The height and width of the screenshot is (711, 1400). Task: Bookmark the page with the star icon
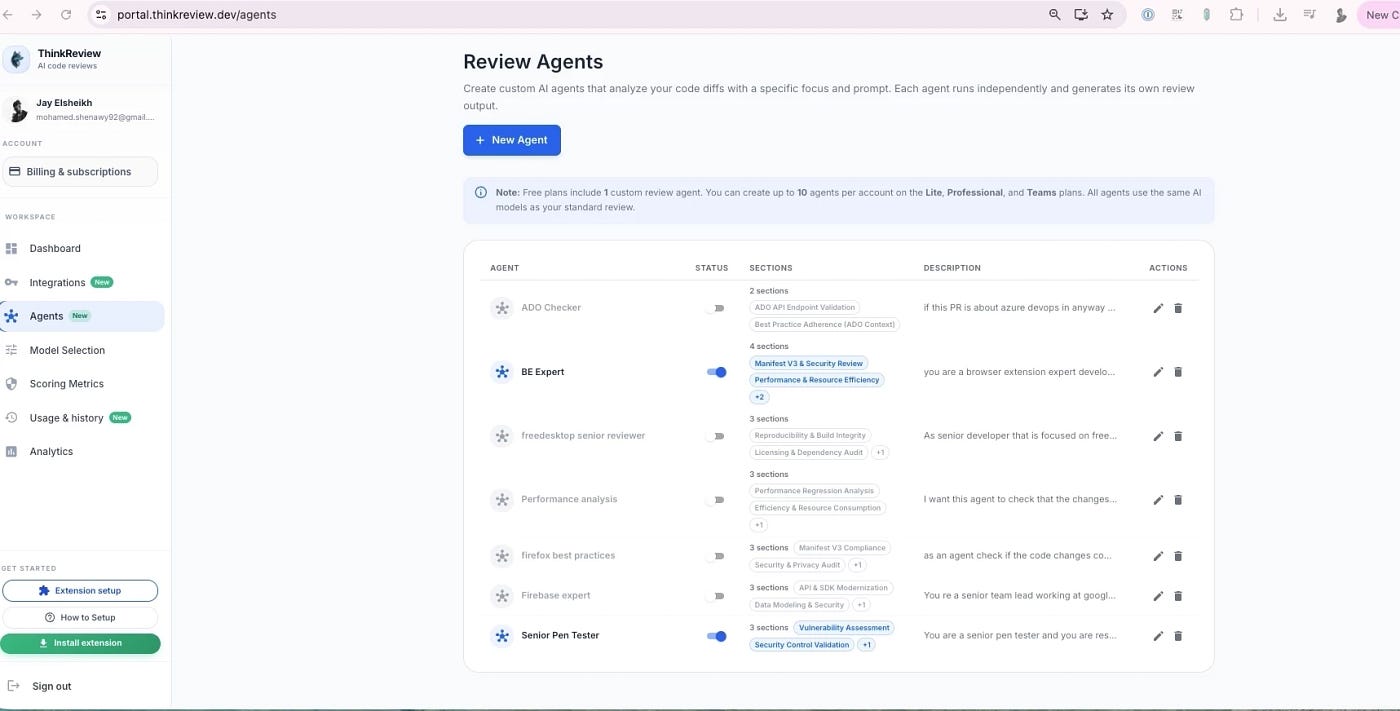[1108, 14]
